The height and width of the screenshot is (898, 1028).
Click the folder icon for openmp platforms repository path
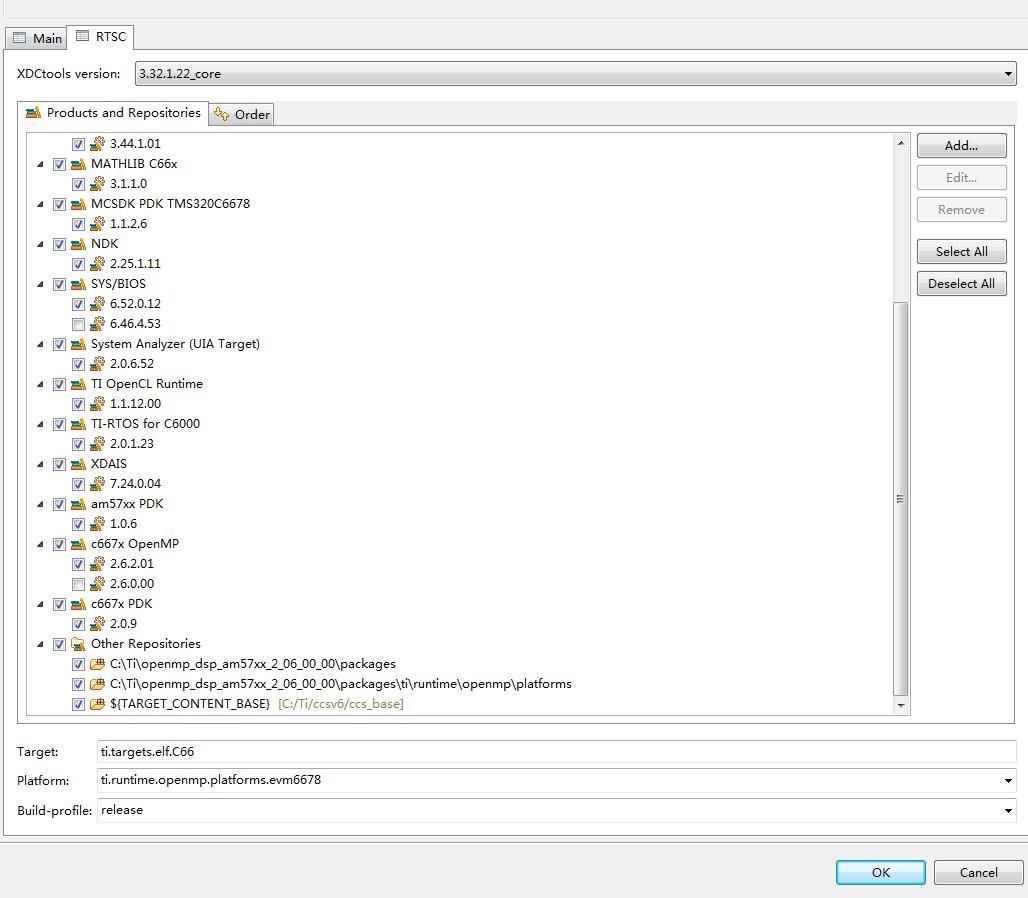pyautogui.click(x=97, y=684)
